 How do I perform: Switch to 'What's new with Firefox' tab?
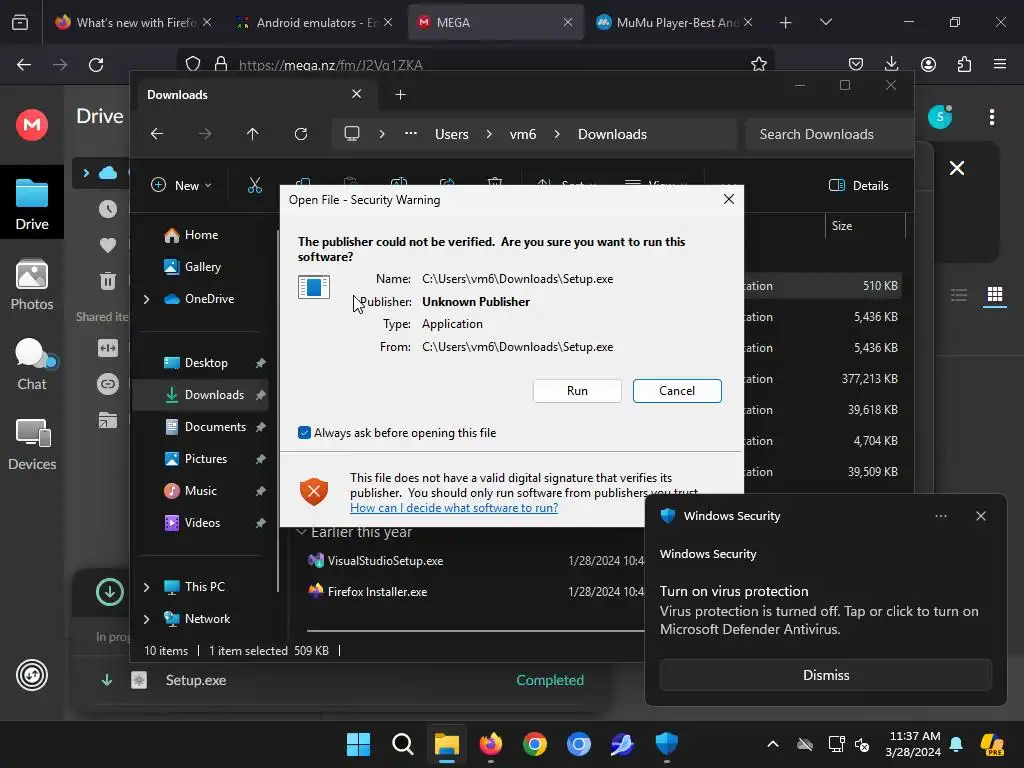(x=134, y=22)
